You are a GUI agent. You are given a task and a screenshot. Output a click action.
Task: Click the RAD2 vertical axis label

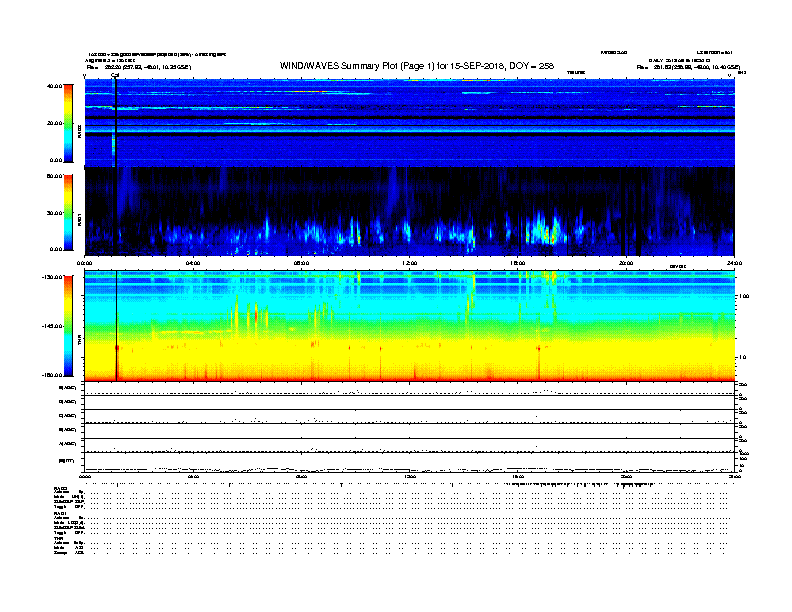[x=79, y=132]
